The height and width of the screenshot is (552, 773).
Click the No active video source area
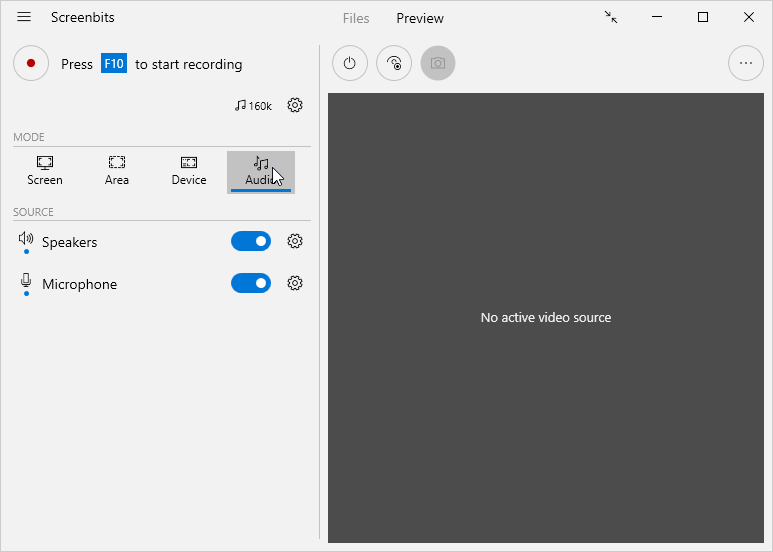point(546,317)
